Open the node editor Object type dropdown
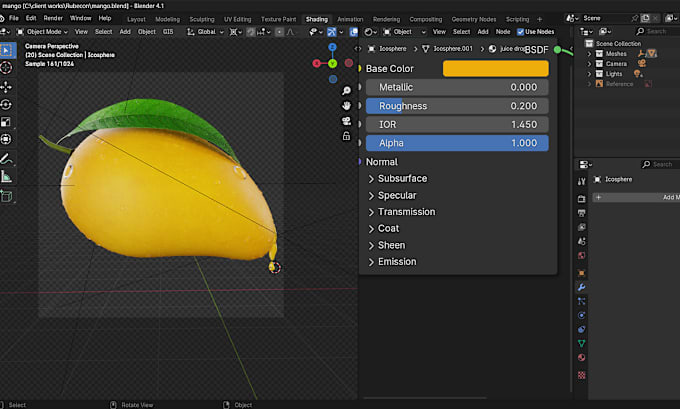Image resolution: width=680 pixels, height=409 pixels. pos(405,32)
